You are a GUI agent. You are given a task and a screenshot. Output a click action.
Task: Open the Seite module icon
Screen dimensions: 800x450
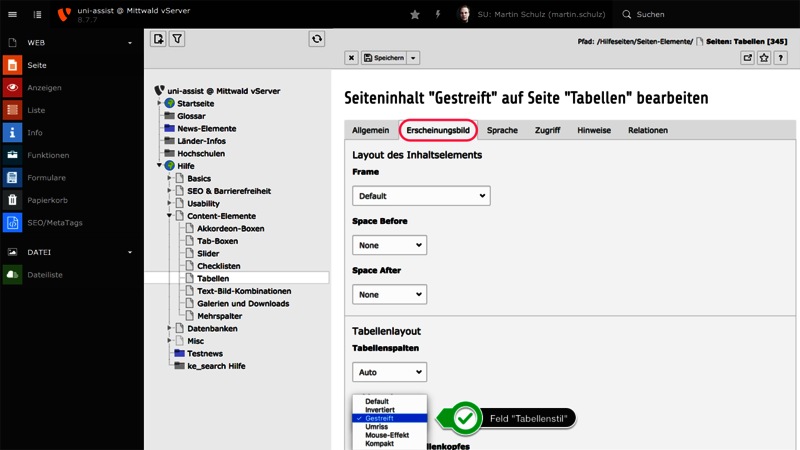tap(12, 65)
